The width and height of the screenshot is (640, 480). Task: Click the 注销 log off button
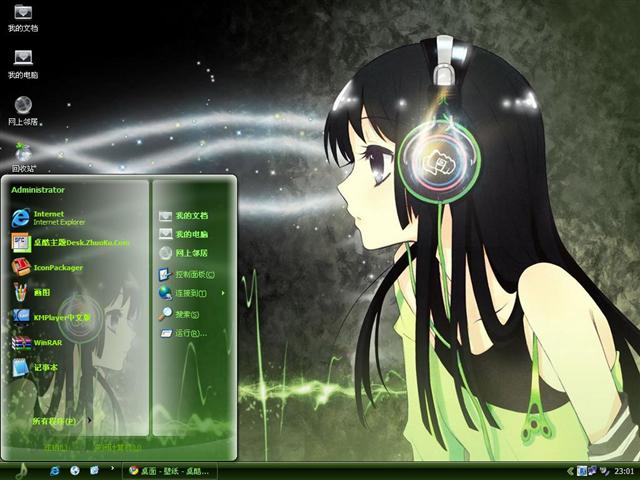pyautogui.click(x=57, y=447)
